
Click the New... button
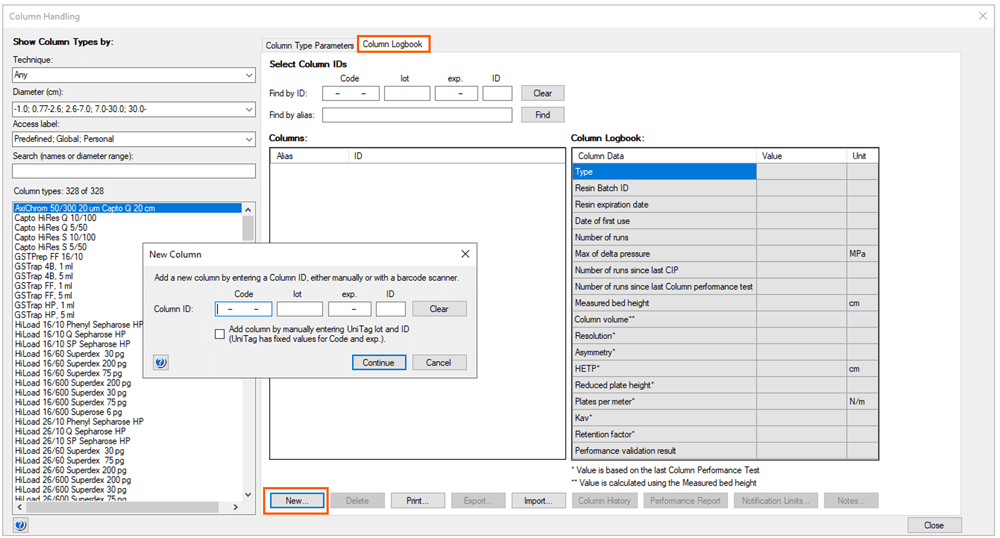(x=296, y=500)
